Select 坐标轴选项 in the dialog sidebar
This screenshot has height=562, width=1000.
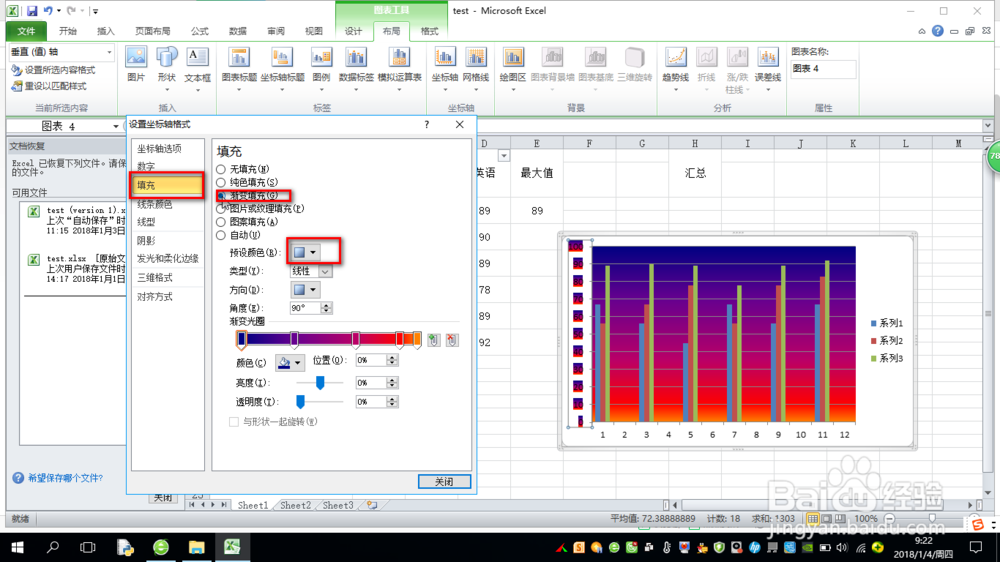tap(159, 149)
